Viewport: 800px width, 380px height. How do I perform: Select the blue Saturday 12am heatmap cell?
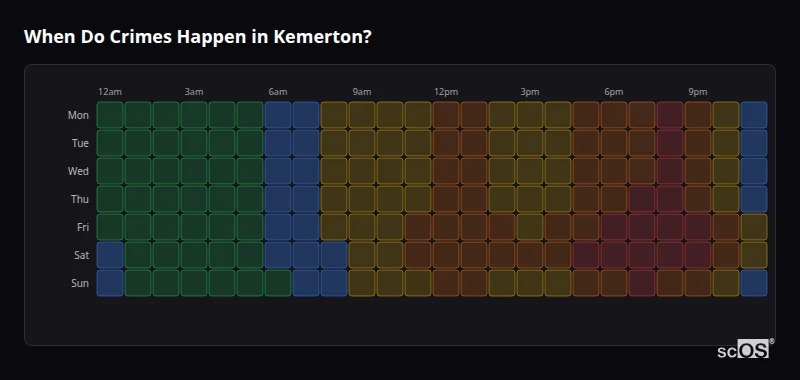pos(110,255)
